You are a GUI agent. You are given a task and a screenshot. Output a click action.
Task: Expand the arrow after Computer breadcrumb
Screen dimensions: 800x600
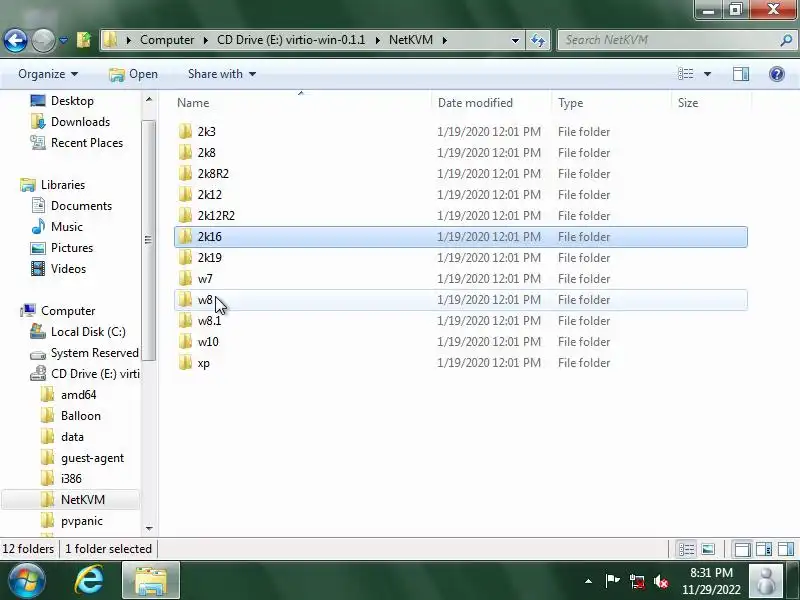click(205, 40)
